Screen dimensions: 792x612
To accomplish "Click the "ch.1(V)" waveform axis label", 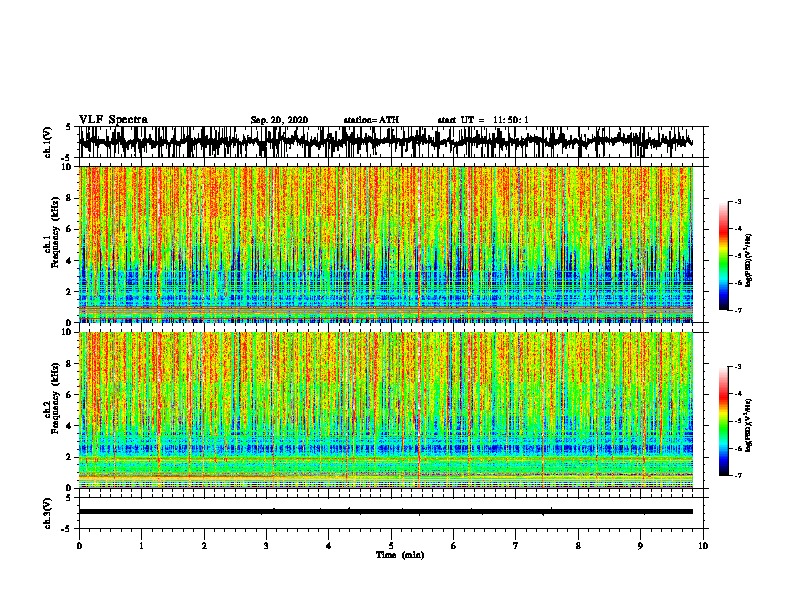I will pyautogui.click(x=48, y=142).
